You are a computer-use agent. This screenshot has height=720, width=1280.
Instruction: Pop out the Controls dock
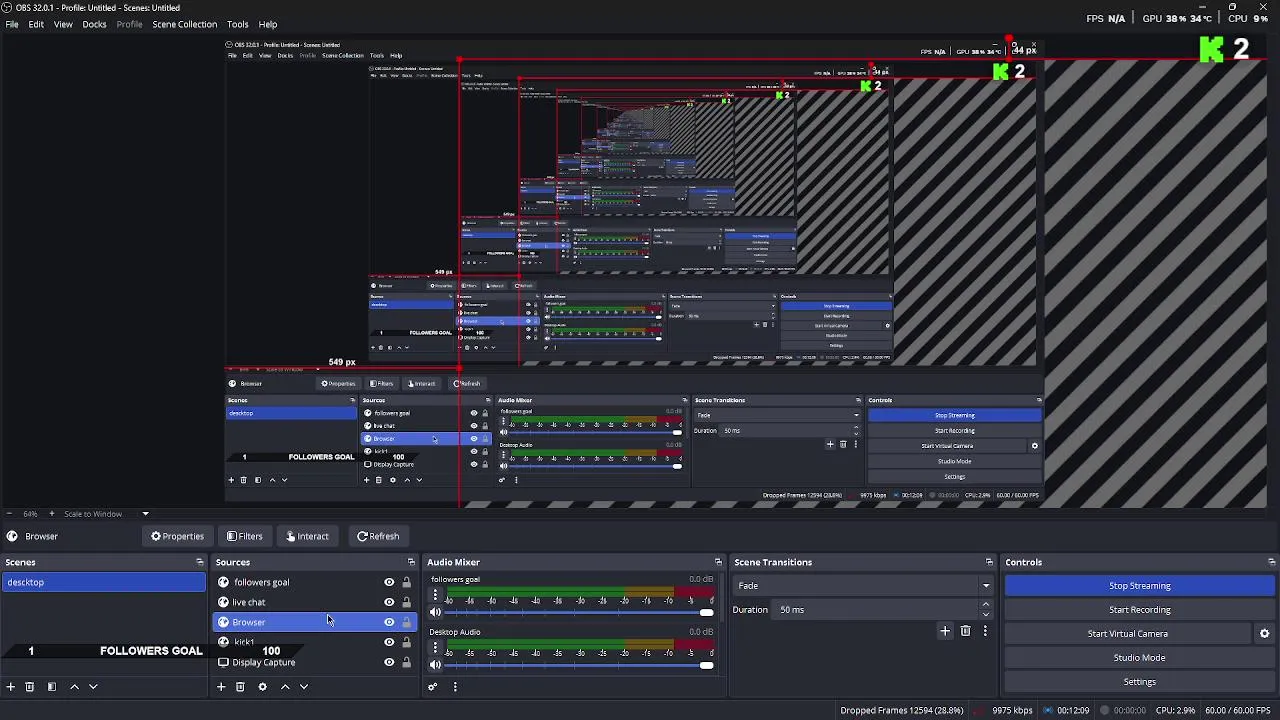click(x=1271, y=562)
